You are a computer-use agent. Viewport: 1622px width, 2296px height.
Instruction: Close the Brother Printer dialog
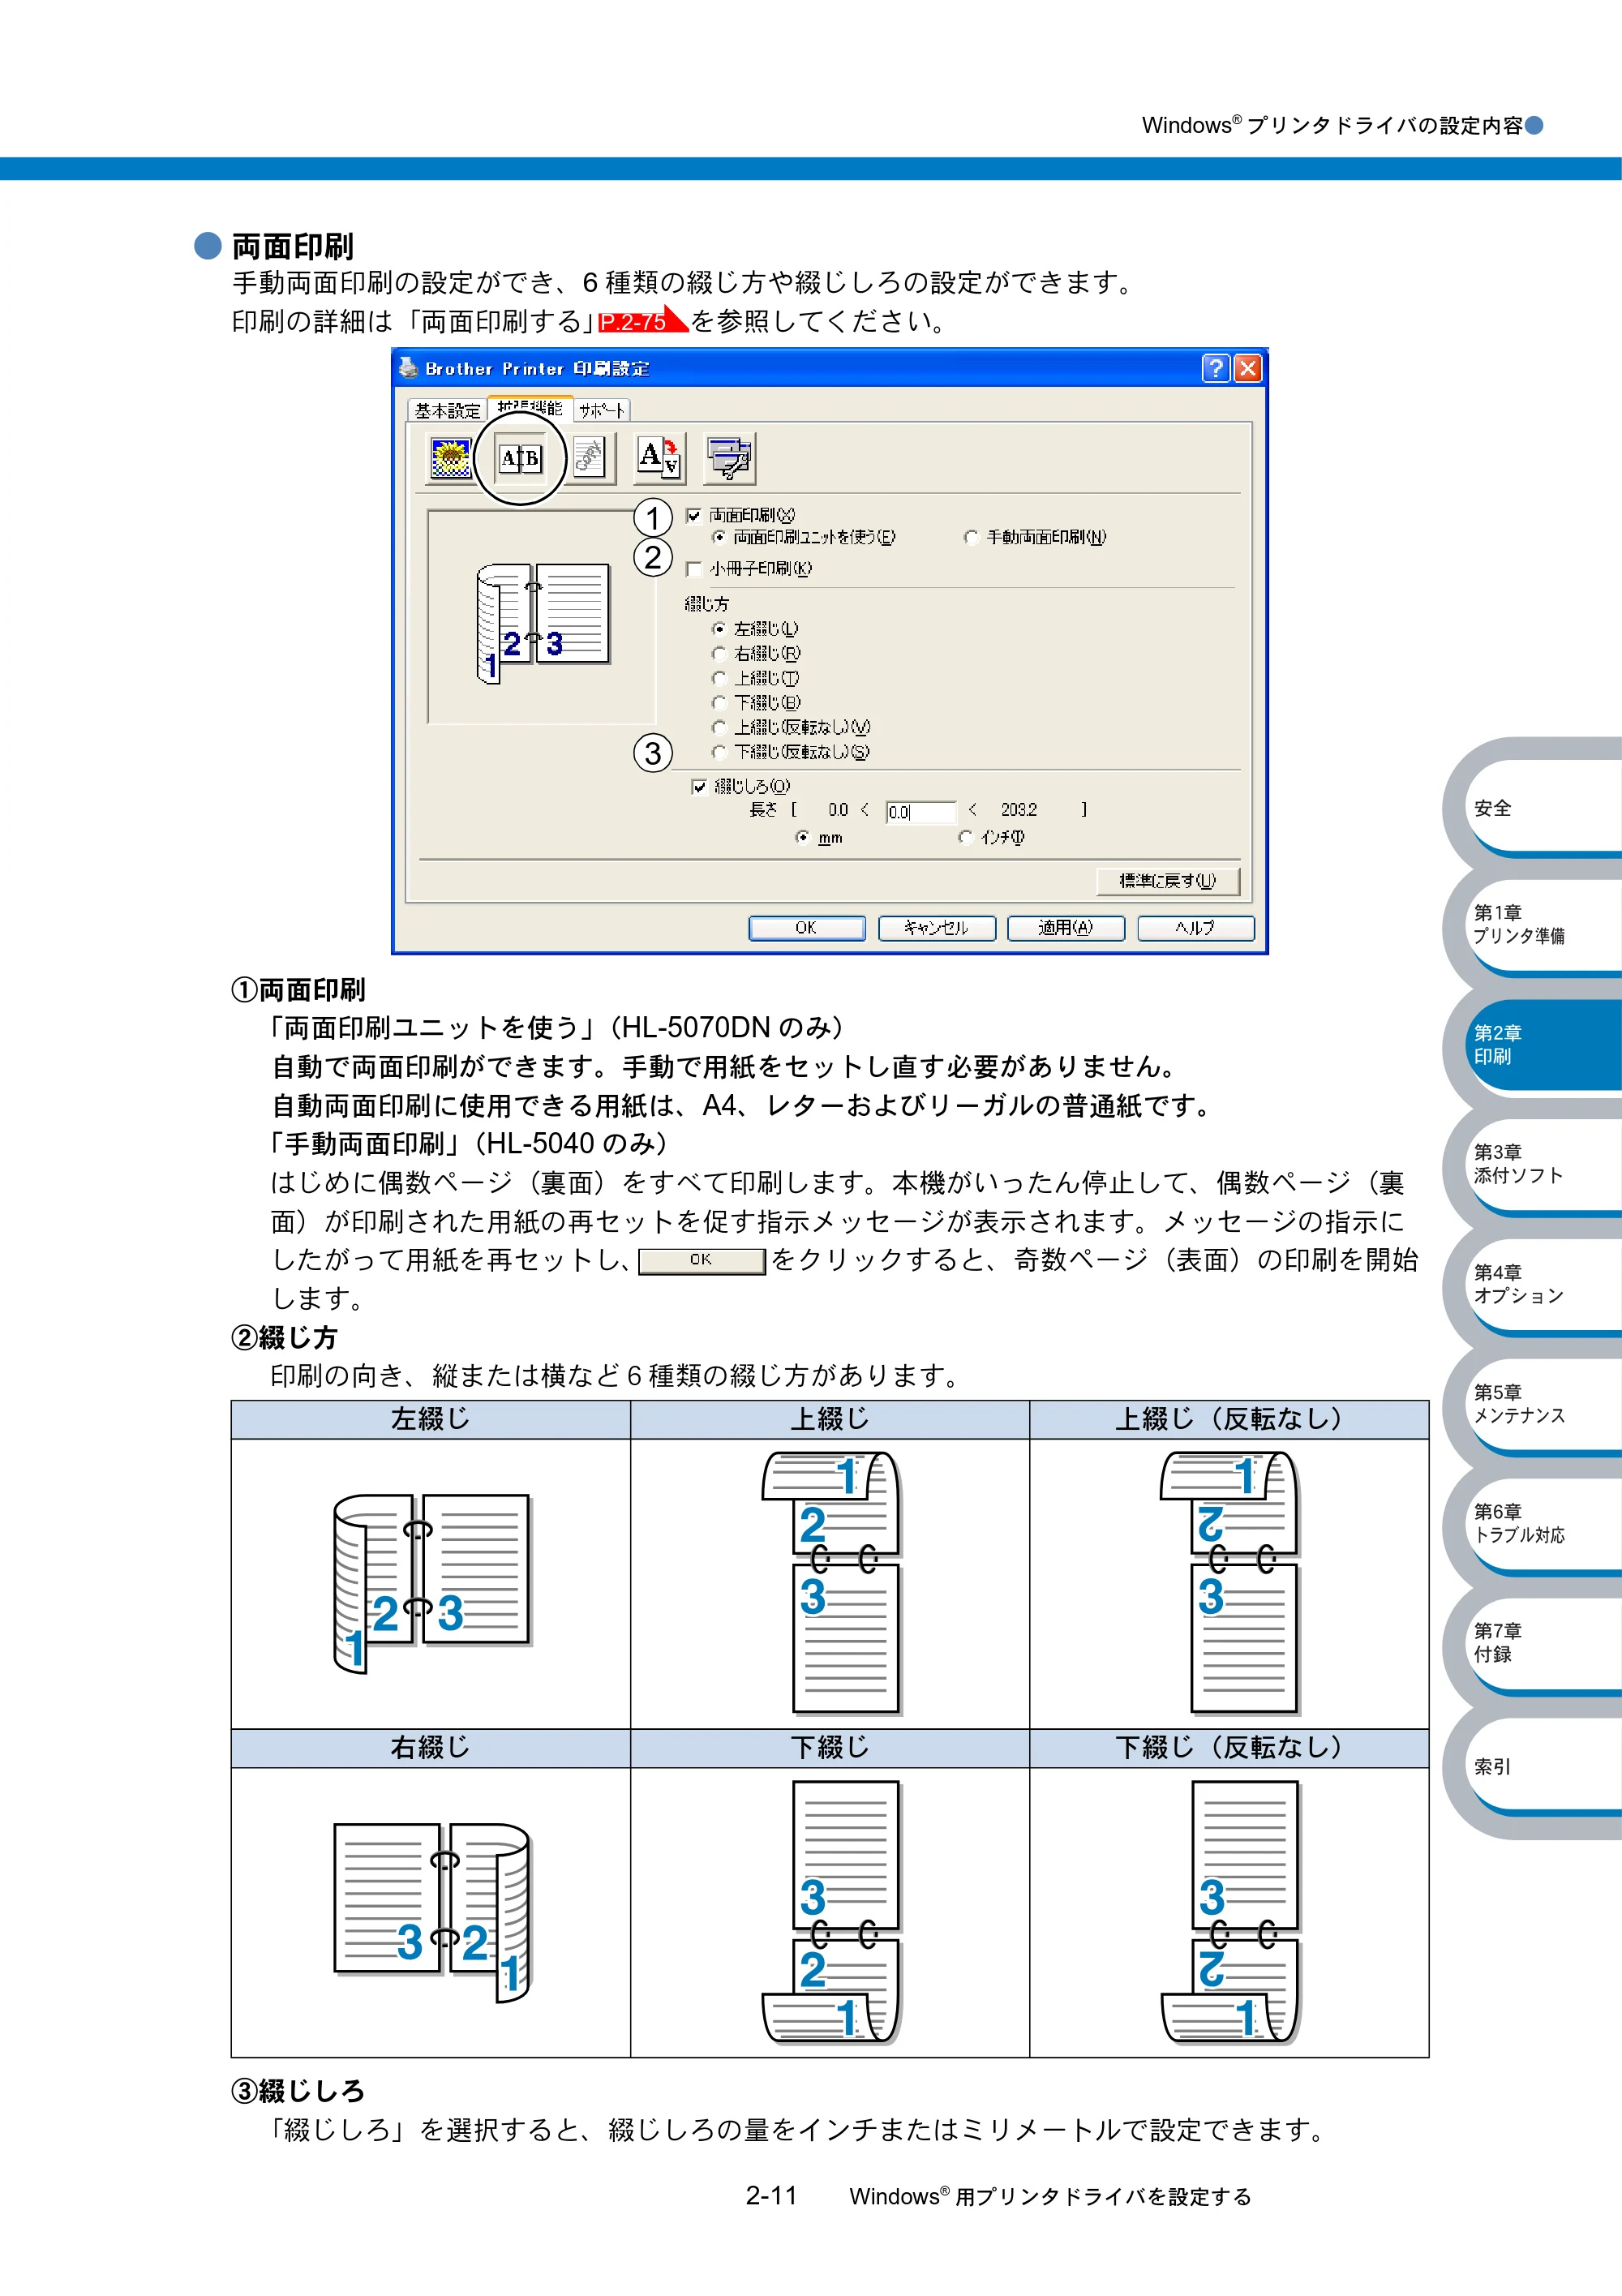1247,368
